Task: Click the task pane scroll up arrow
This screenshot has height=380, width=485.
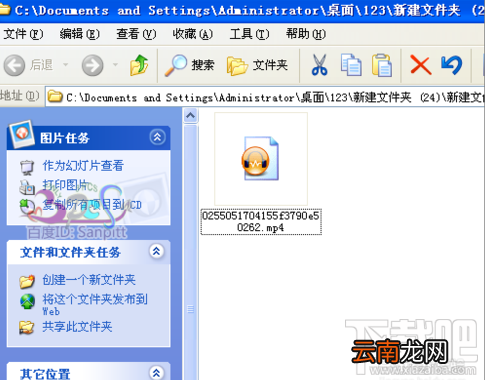Action: click(x=190, y=116)
